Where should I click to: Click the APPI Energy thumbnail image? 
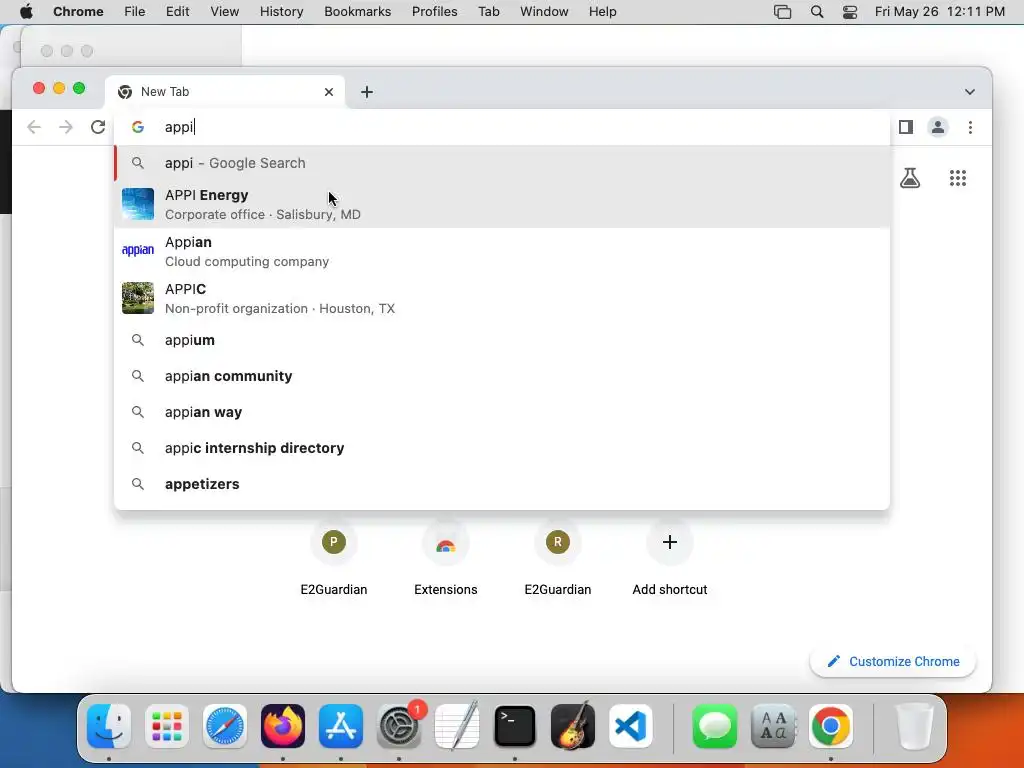coord(138,204)
